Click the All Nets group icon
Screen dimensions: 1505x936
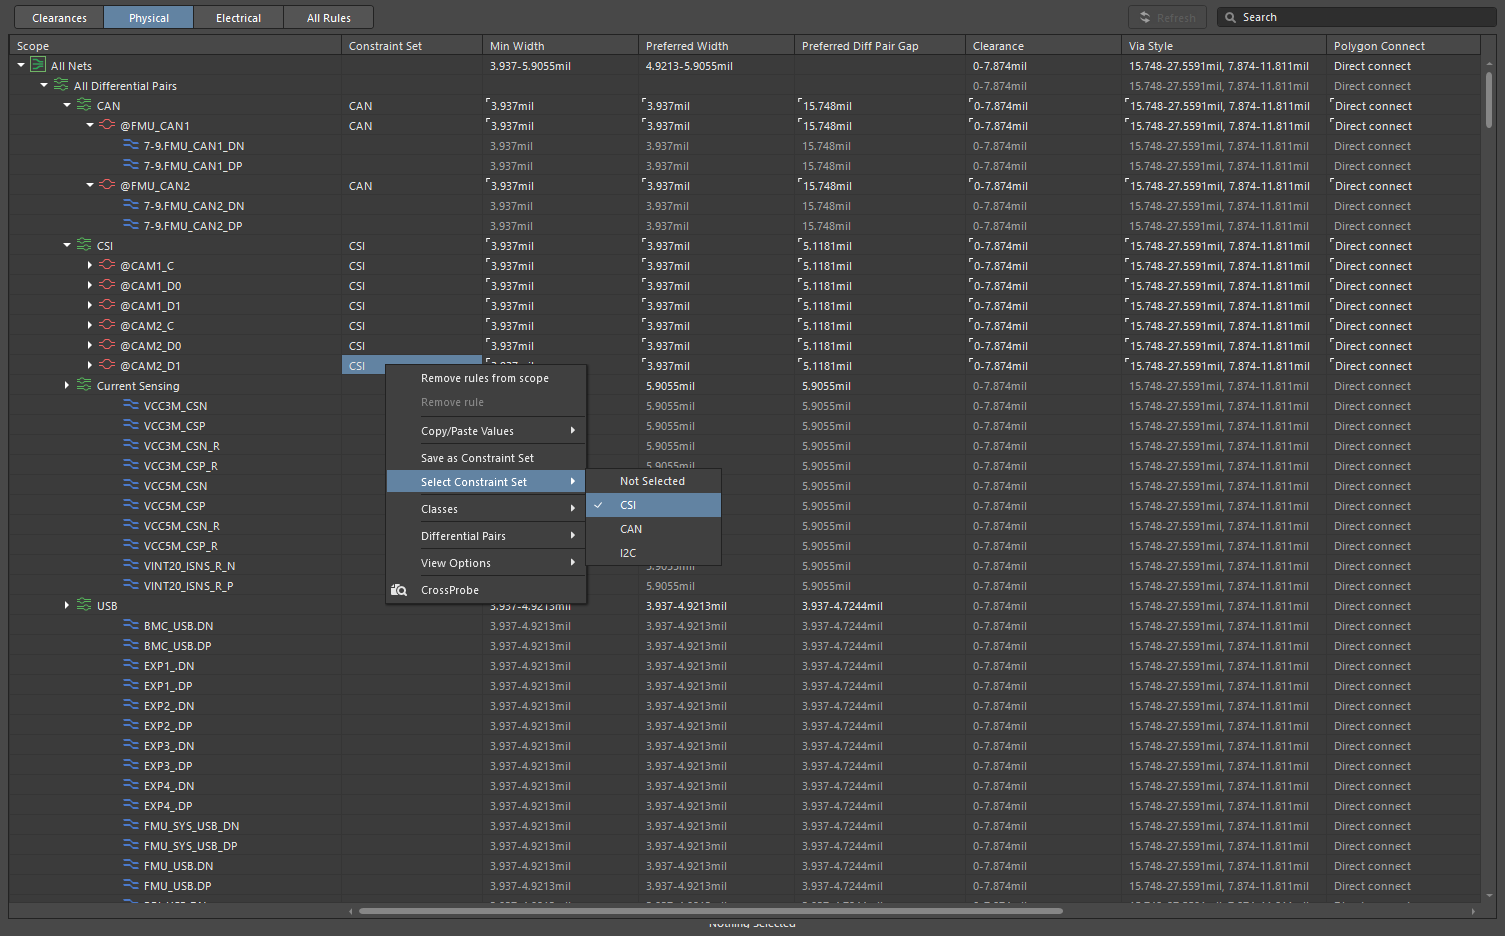pyautogui.click(x=38, y=65)
